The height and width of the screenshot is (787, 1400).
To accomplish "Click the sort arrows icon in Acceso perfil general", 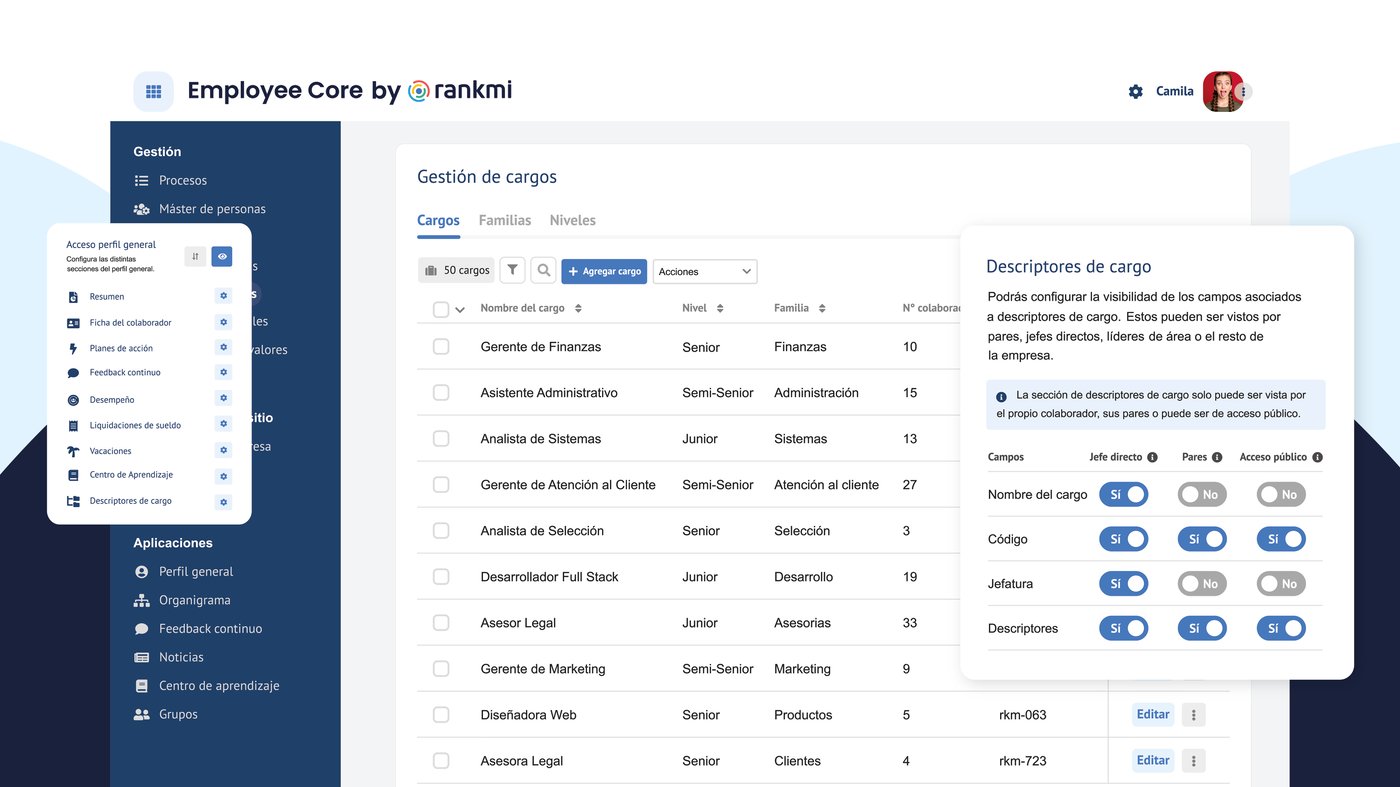I will pos(195,256).
